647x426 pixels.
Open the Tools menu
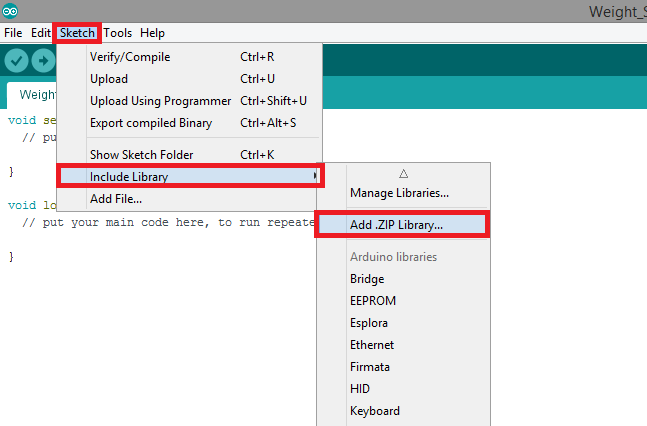click(x=118, y=33)
